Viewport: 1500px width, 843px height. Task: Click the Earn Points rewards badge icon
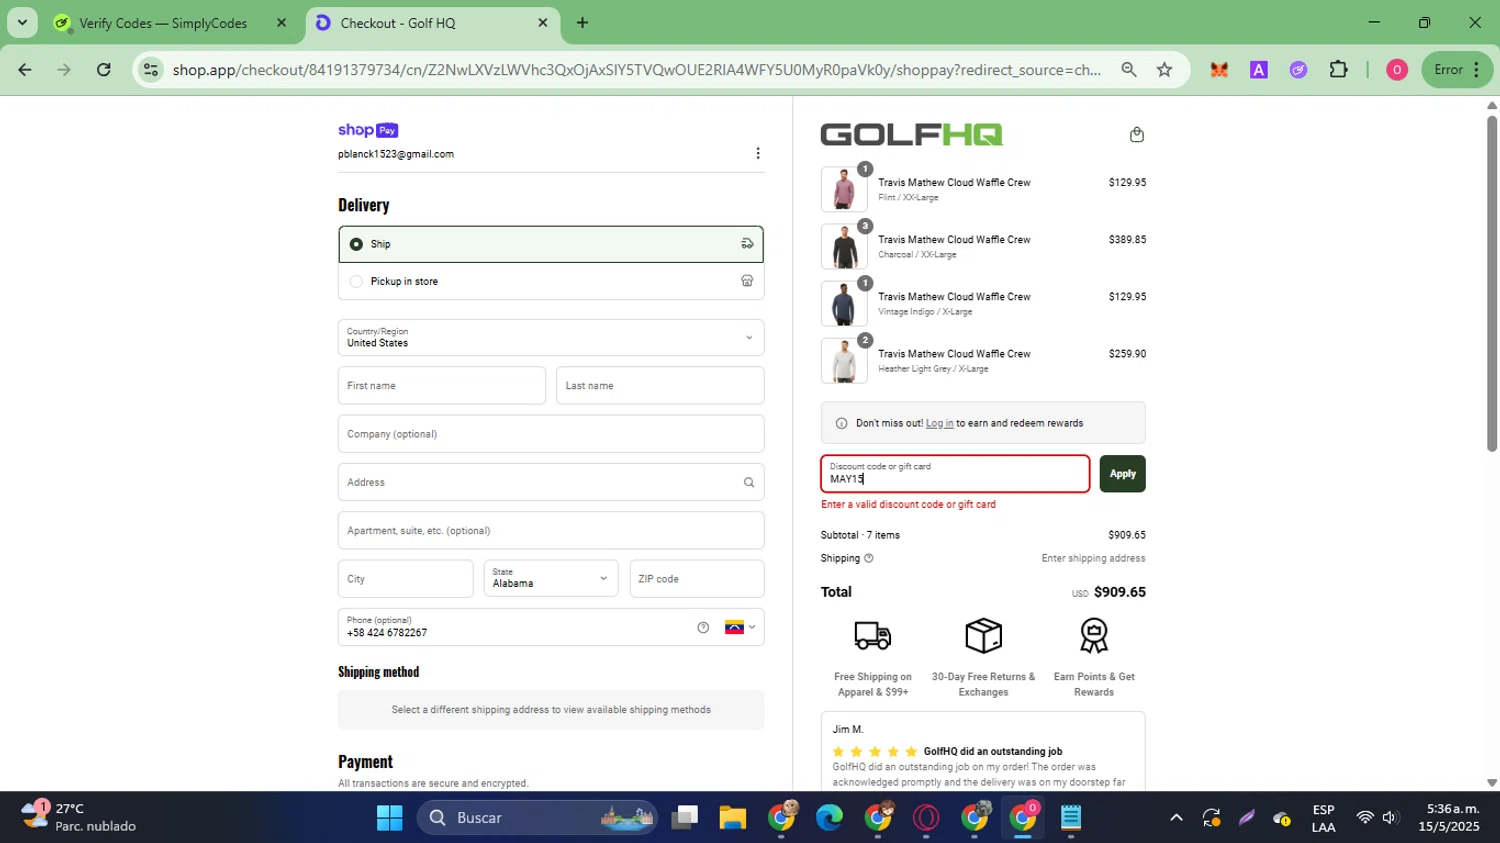[x=1094, y=635]
